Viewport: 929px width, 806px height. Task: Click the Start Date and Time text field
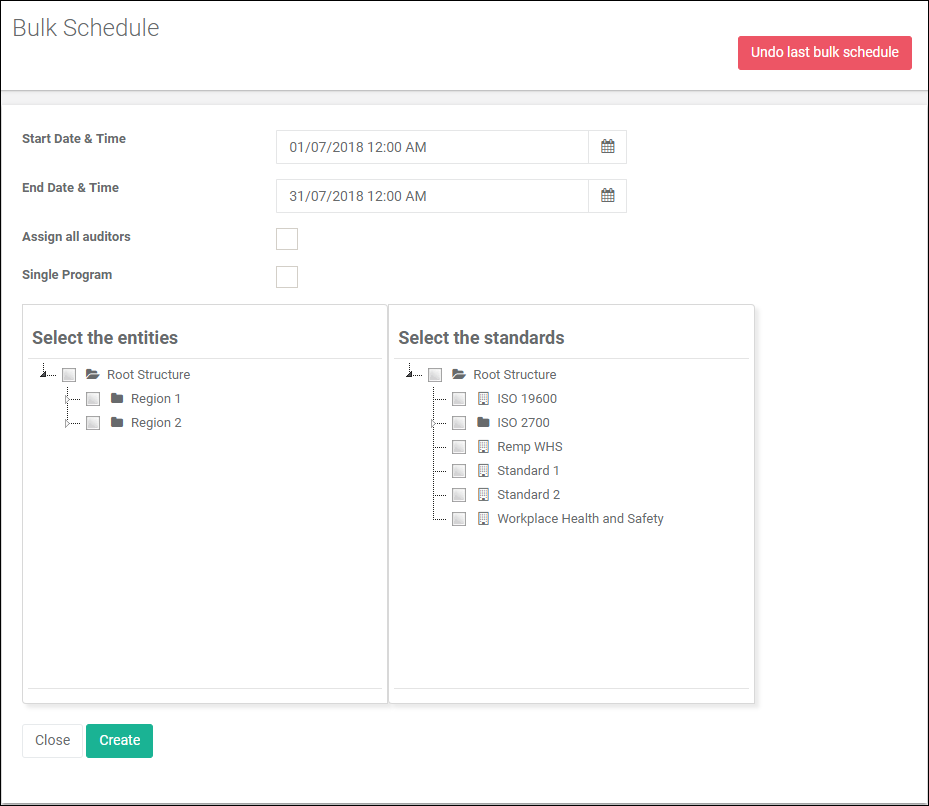(x=430, y=146)
